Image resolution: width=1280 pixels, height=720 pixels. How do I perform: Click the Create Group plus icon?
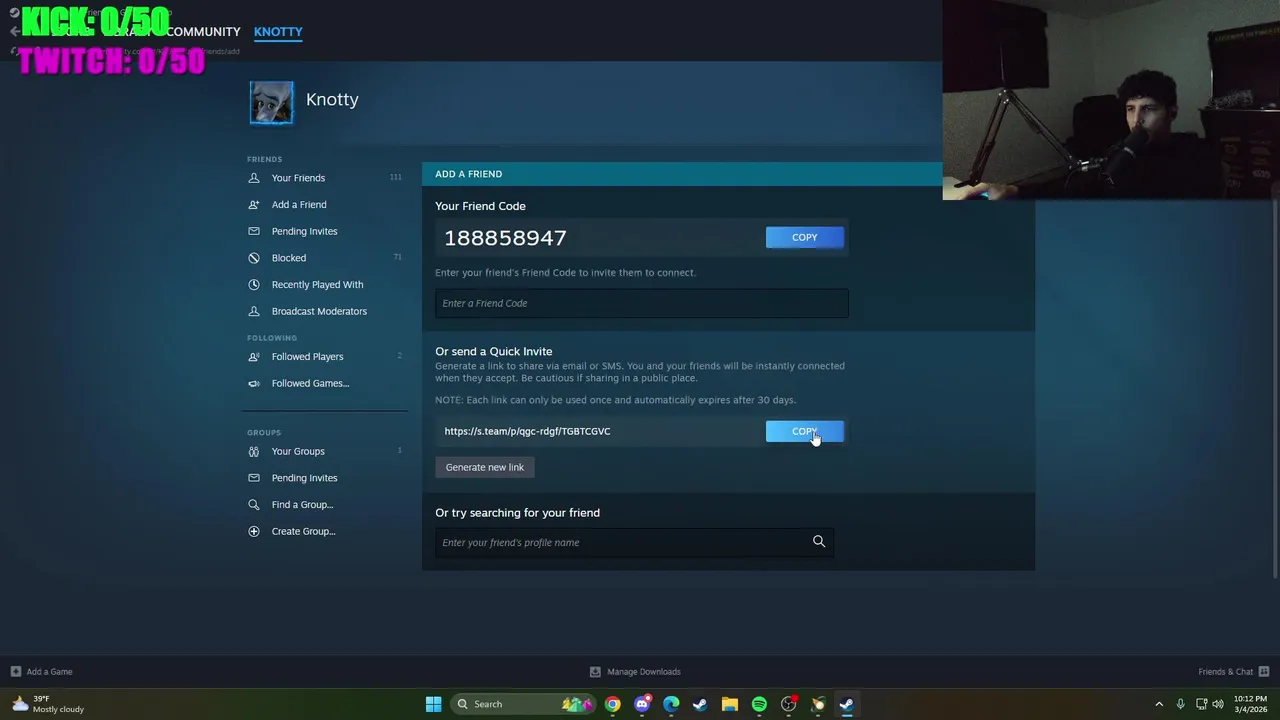click(254, 531)
